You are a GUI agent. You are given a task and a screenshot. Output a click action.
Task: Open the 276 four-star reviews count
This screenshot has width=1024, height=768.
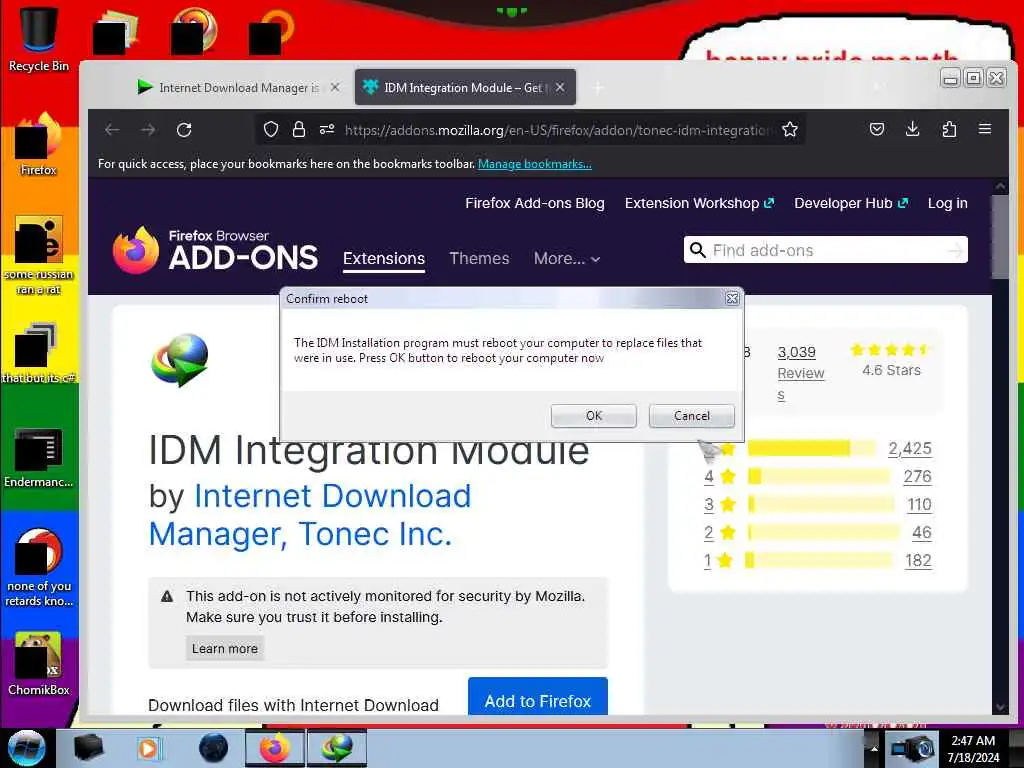point(918,477)
